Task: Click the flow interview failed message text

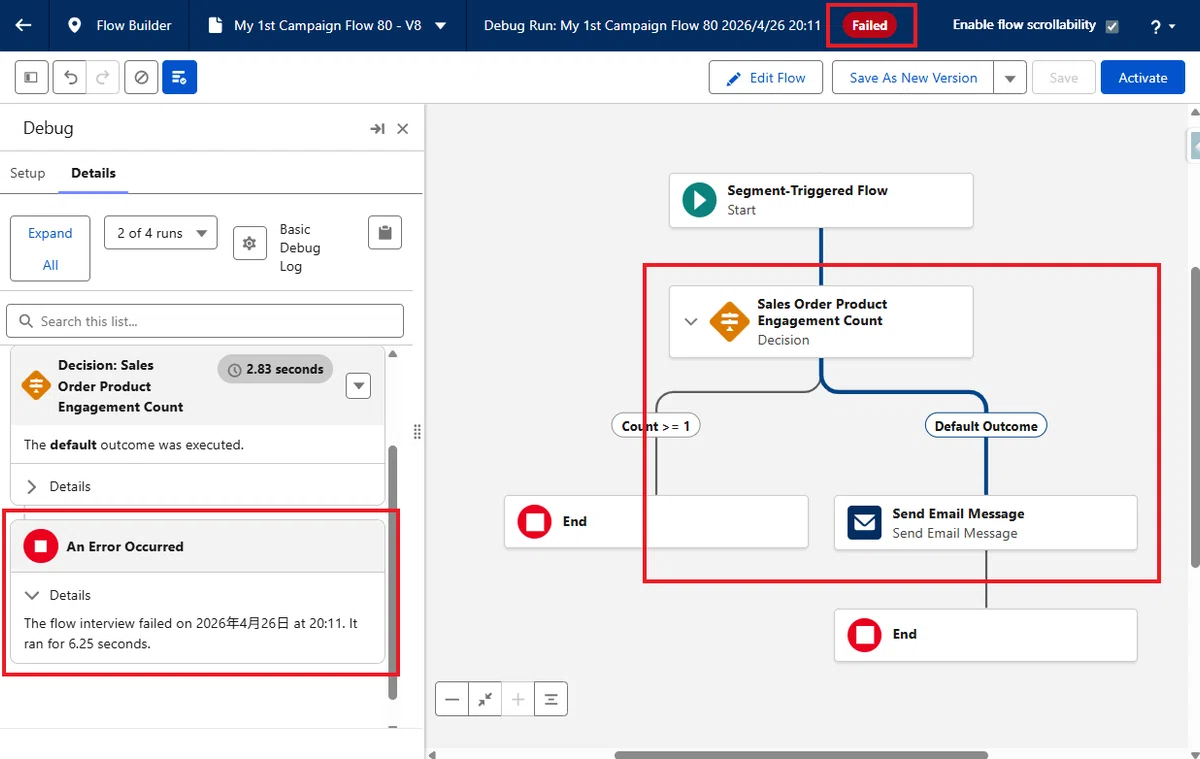Action: [190, 633]
